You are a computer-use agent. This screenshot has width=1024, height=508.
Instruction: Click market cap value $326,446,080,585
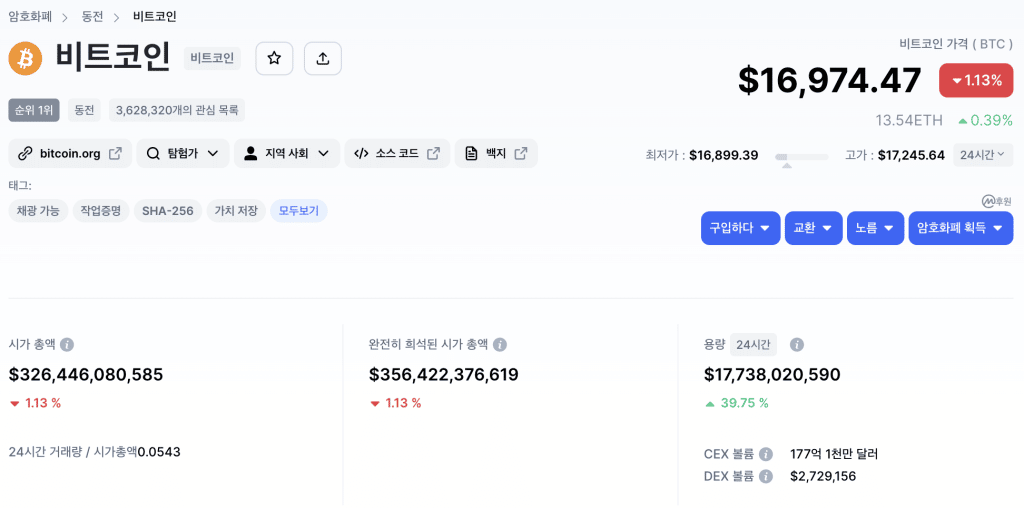tap(86, 375)
